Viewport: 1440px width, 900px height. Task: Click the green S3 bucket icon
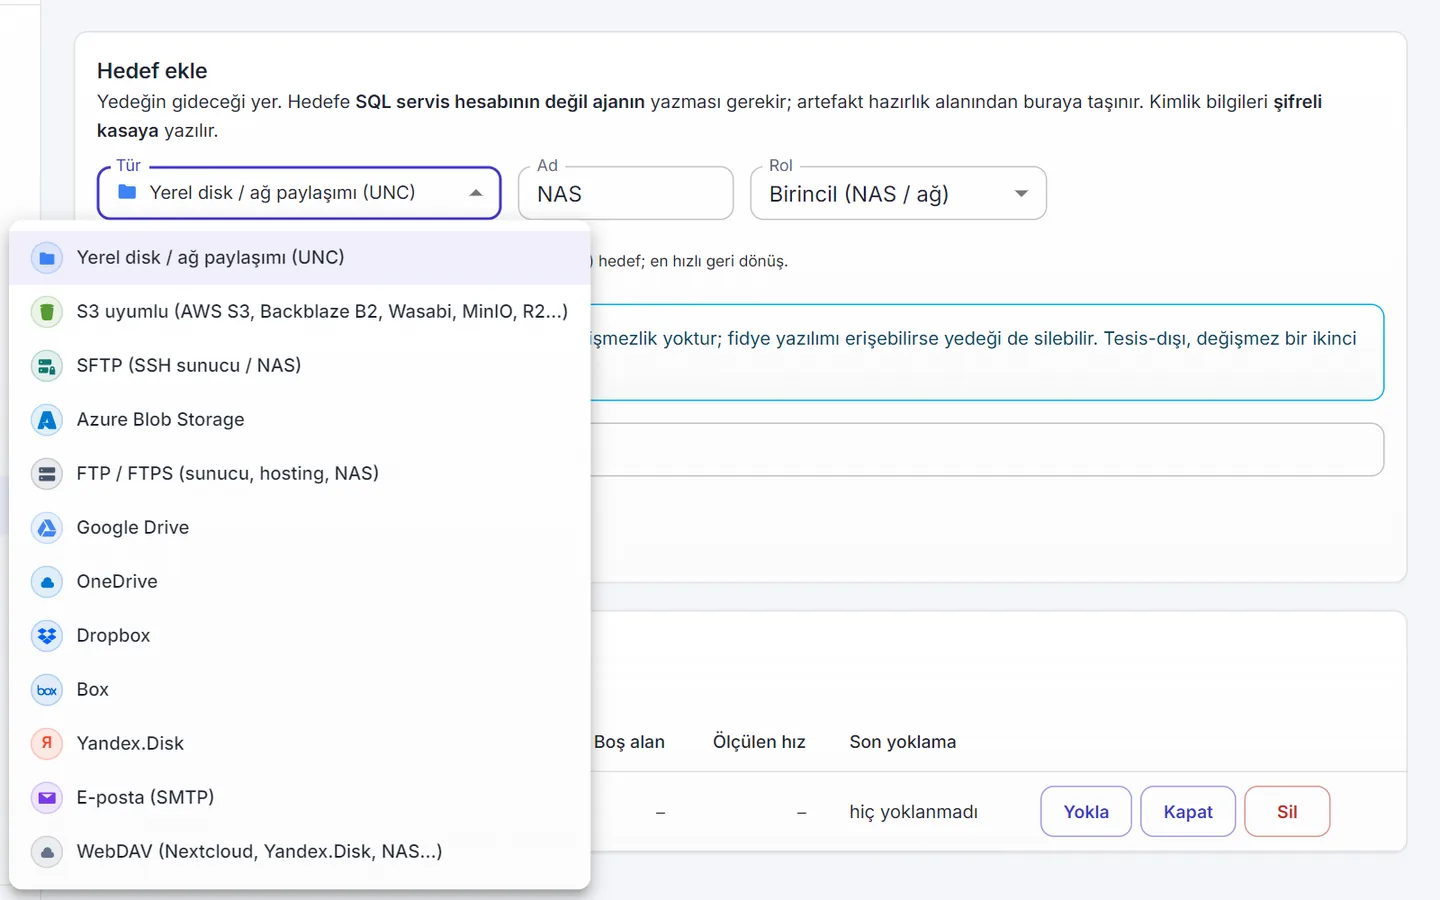click(47, 312)
